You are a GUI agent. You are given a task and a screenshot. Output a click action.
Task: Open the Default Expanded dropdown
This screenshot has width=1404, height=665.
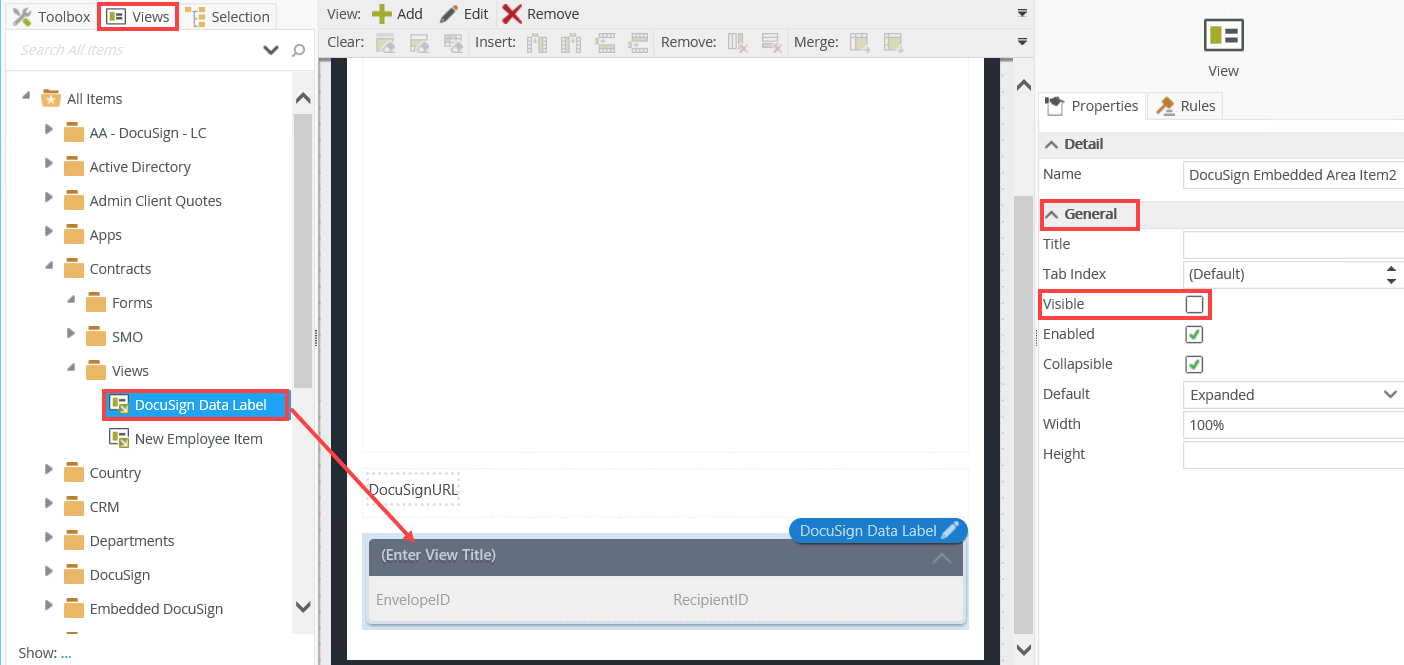coord(1293,394)
